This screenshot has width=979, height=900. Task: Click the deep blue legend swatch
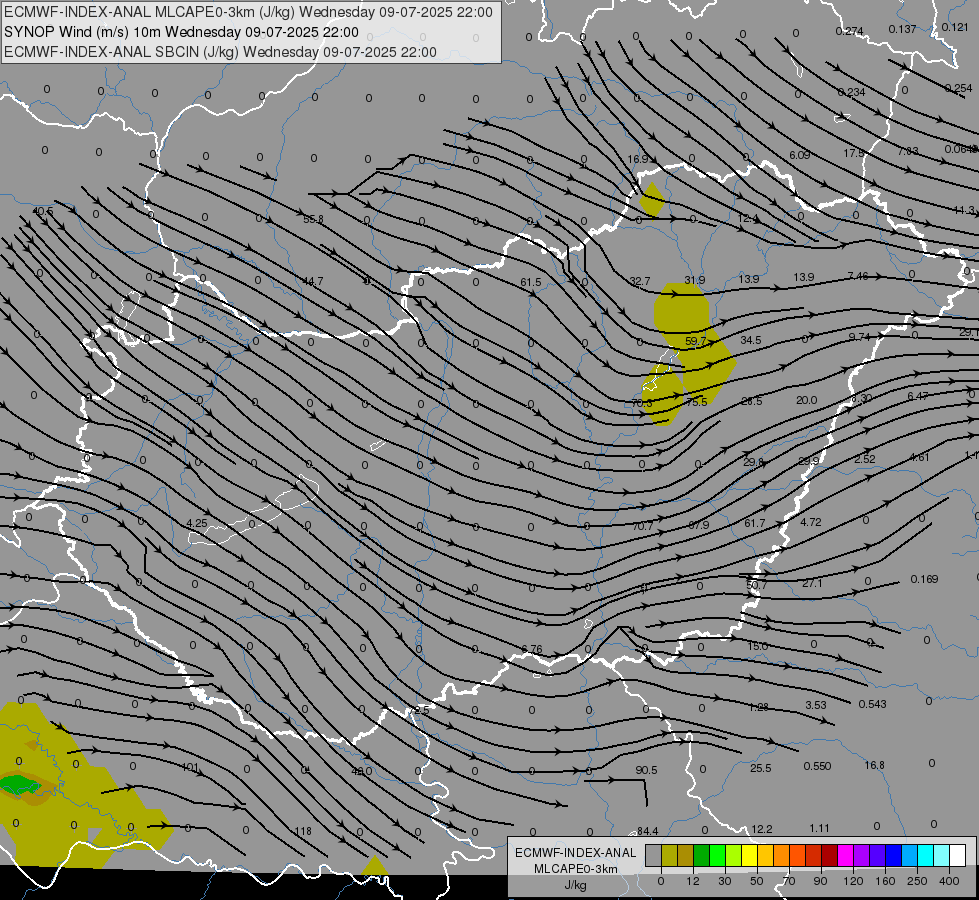coord(893,855)
